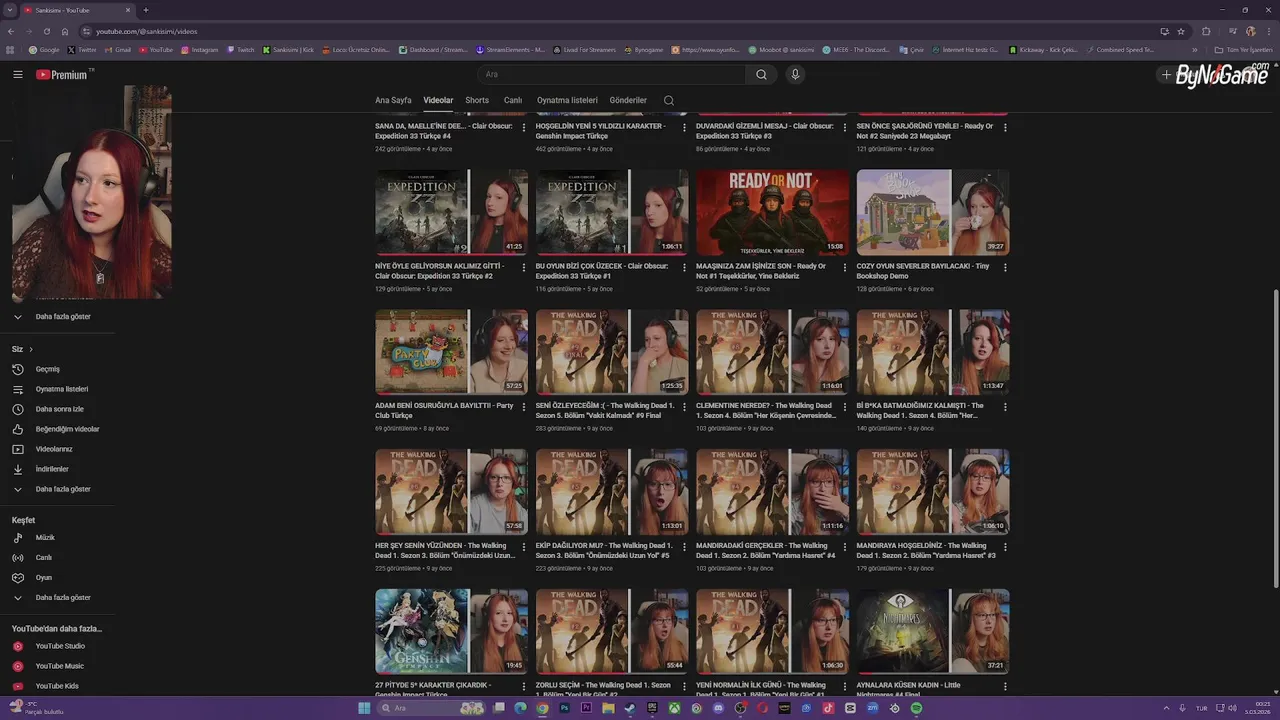Open Tiny Bookshop Demo video thumbnail
1280x720 pixels.
tap(932, 212)
